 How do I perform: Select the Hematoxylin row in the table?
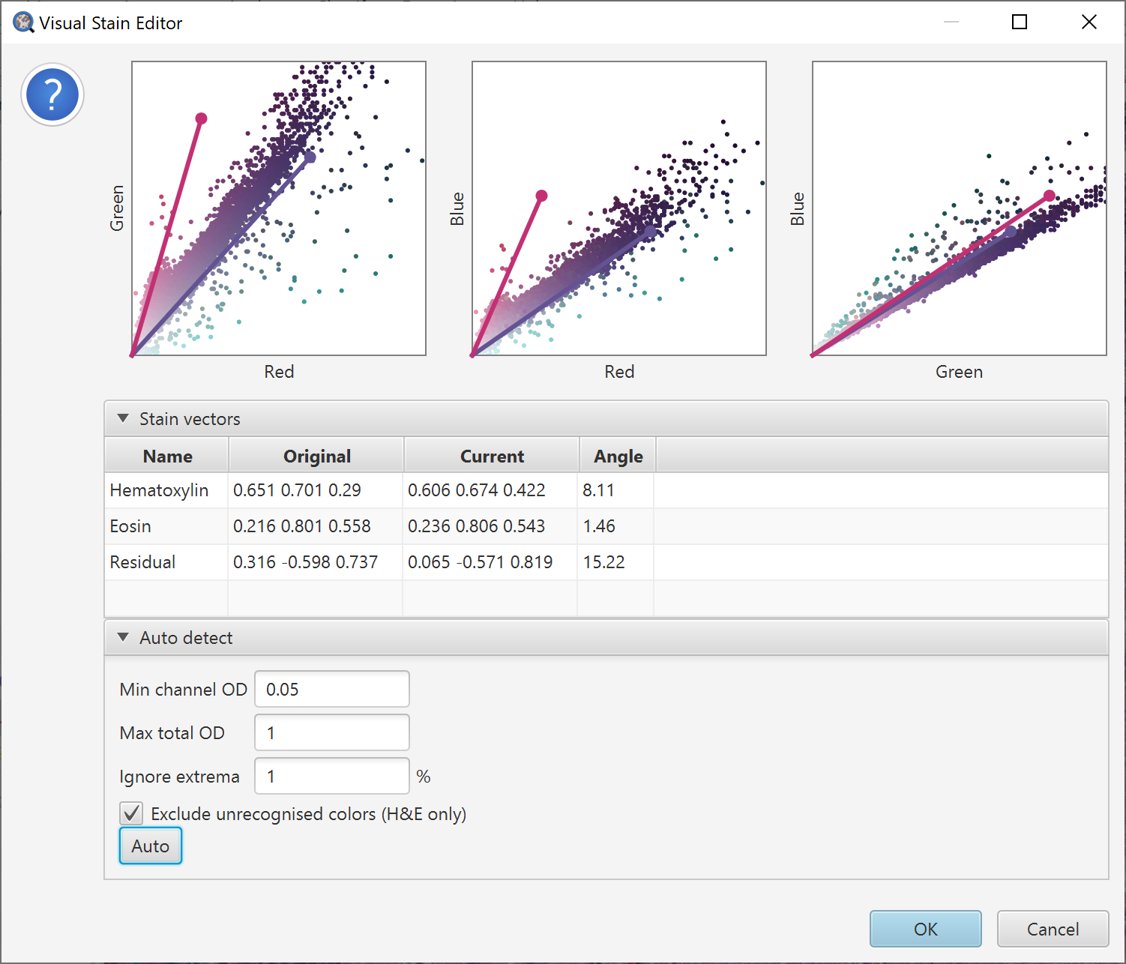point(606,490)
